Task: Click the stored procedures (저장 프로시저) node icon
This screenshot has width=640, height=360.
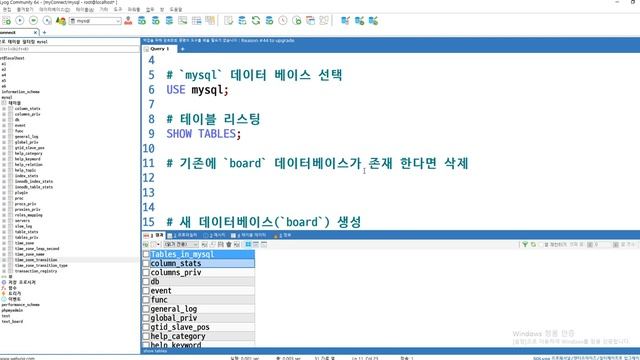Action: tap(4, 282)
